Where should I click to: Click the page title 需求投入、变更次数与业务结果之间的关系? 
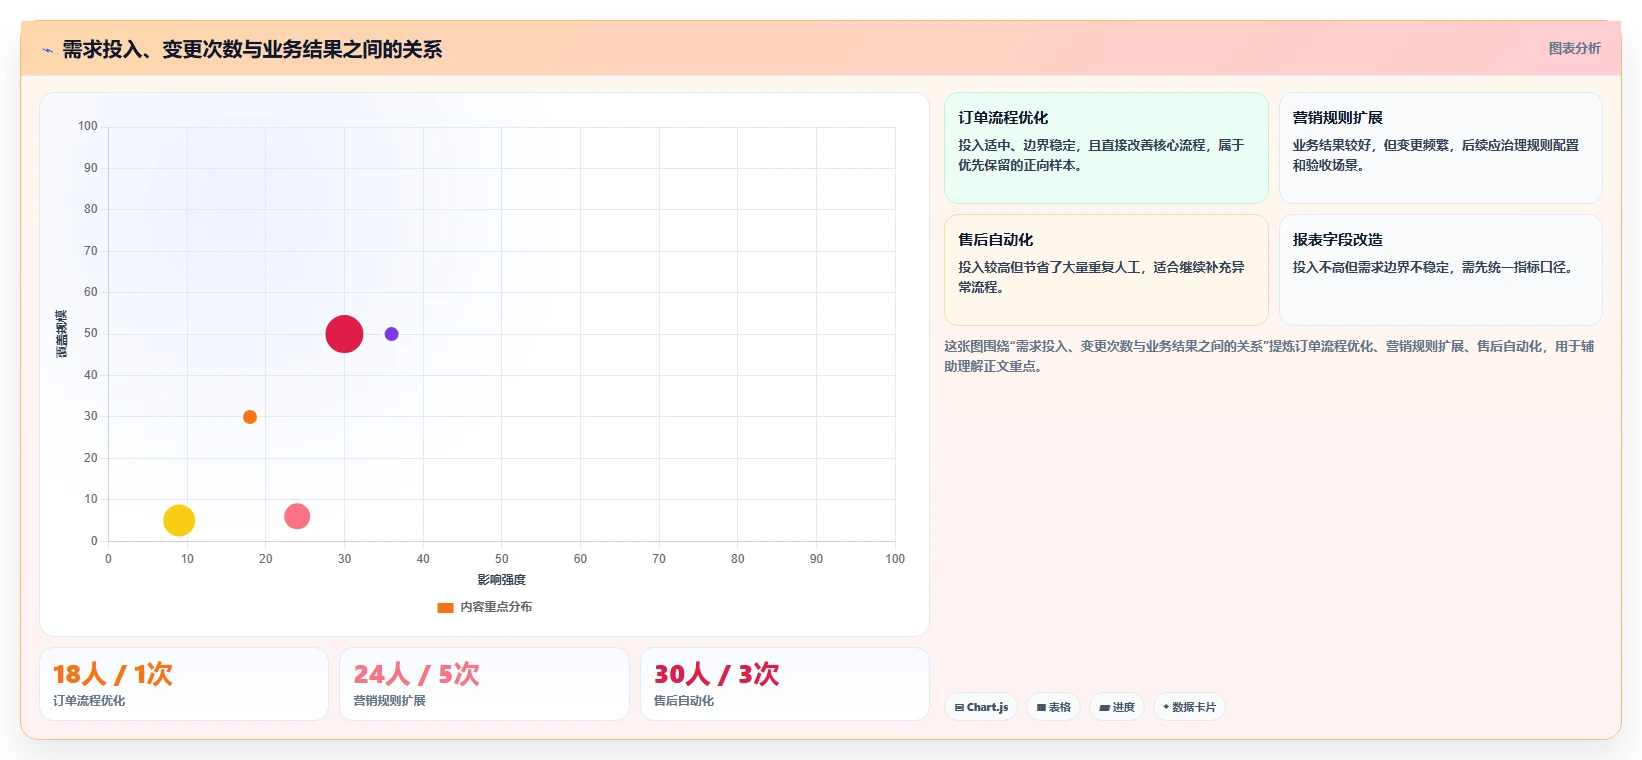click(252, 50)
